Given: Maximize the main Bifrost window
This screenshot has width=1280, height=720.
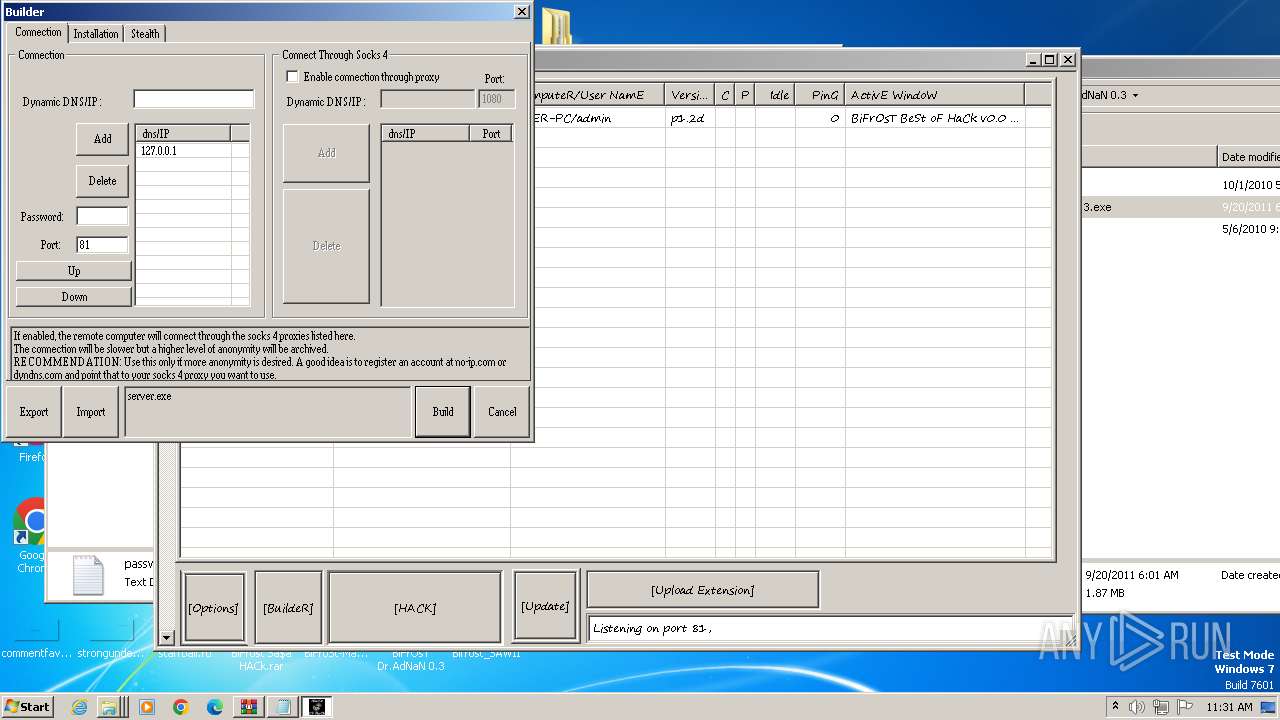Looking at the screenshot, I should [x=1049, y=60].
